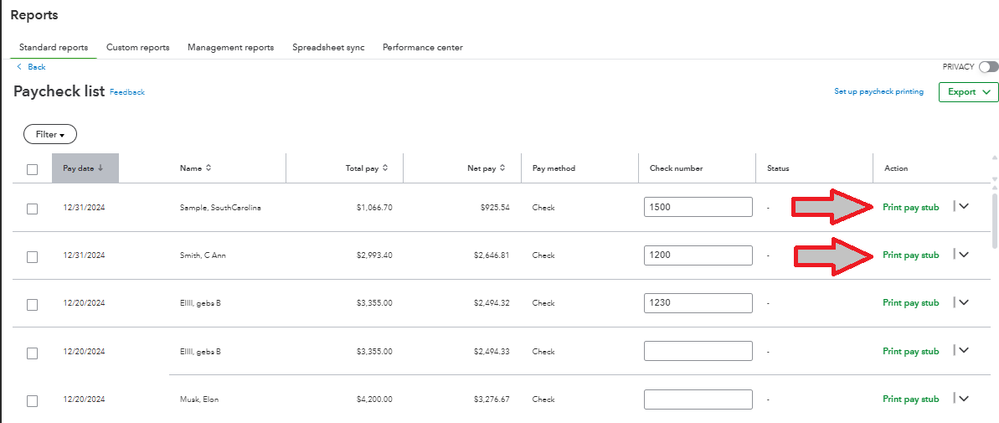The height and width of the screenshot is (423, 999).
Task: Go to the Performance center tab
Action: pyautogui.click(x=422, y=47)
